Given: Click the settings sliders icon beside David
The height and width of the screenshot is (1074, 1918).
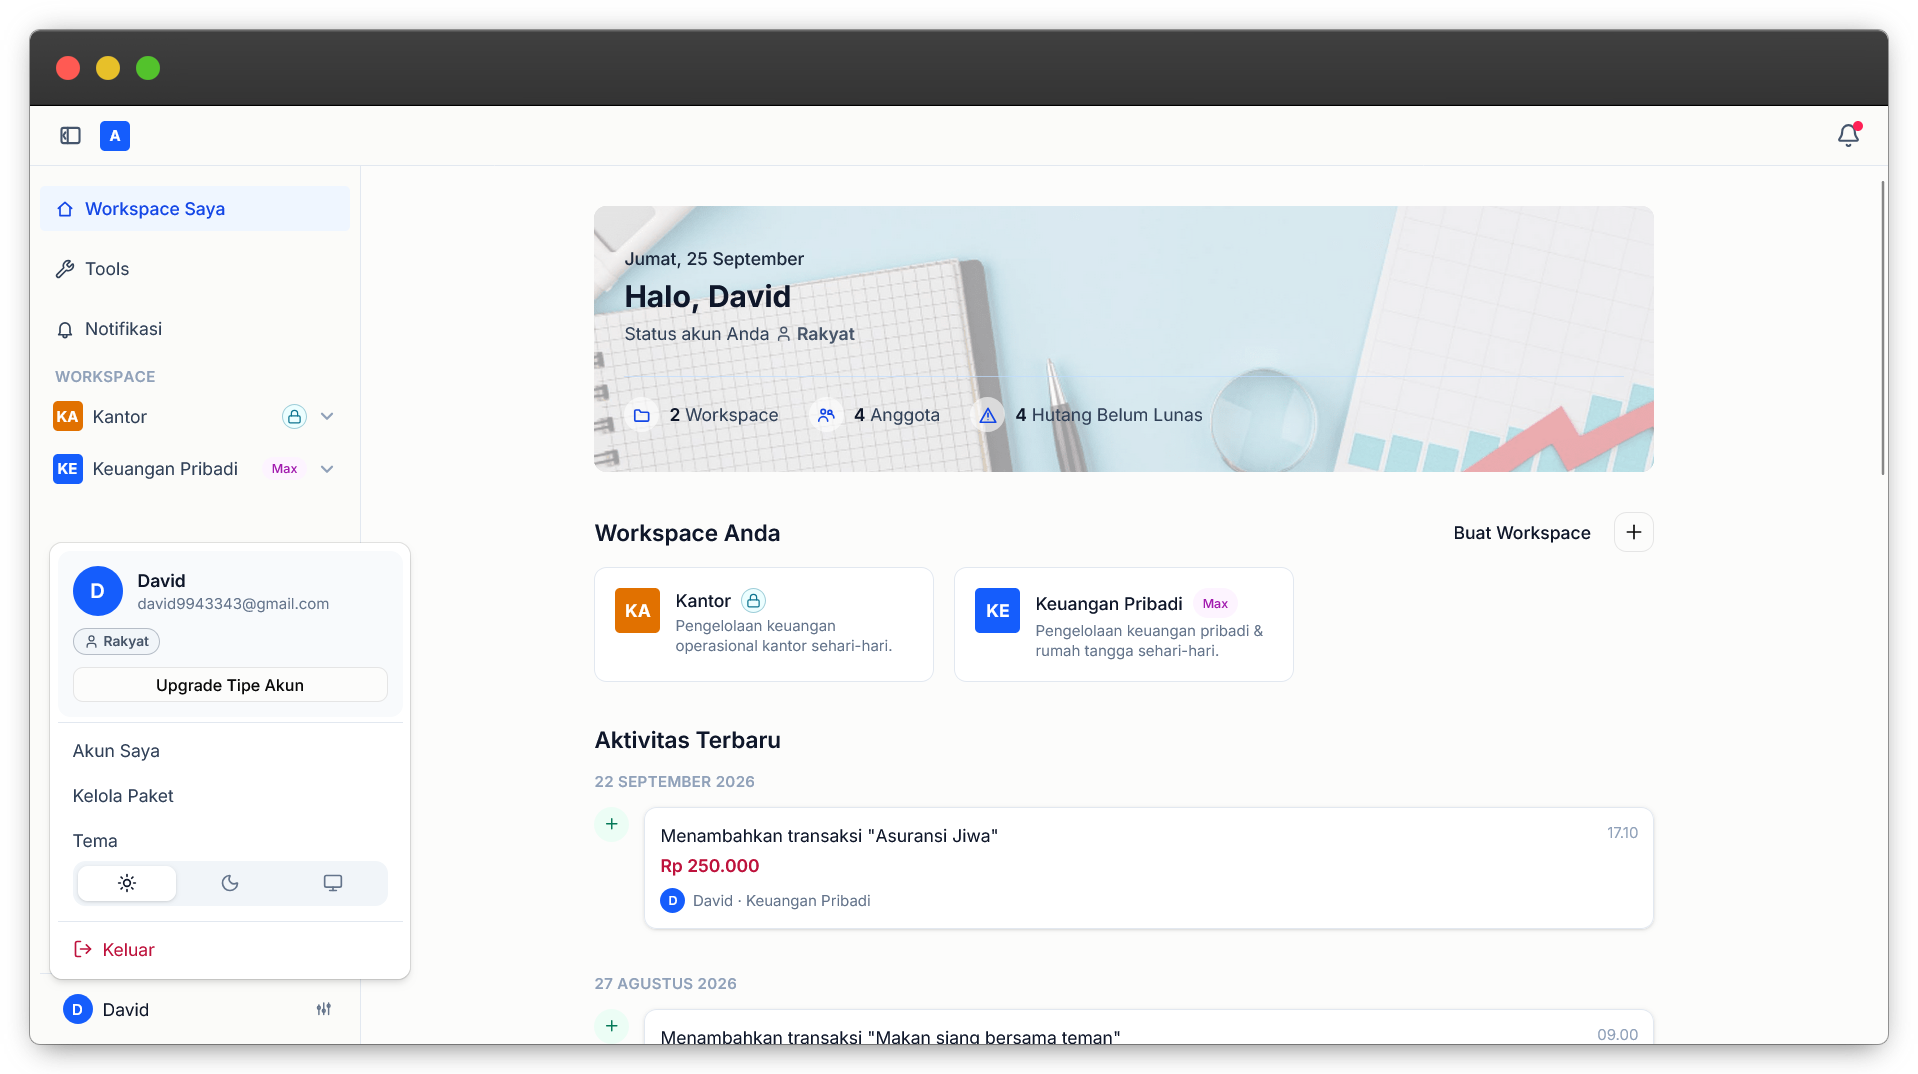Looking at the screenshot, I should coord(324,1010).
